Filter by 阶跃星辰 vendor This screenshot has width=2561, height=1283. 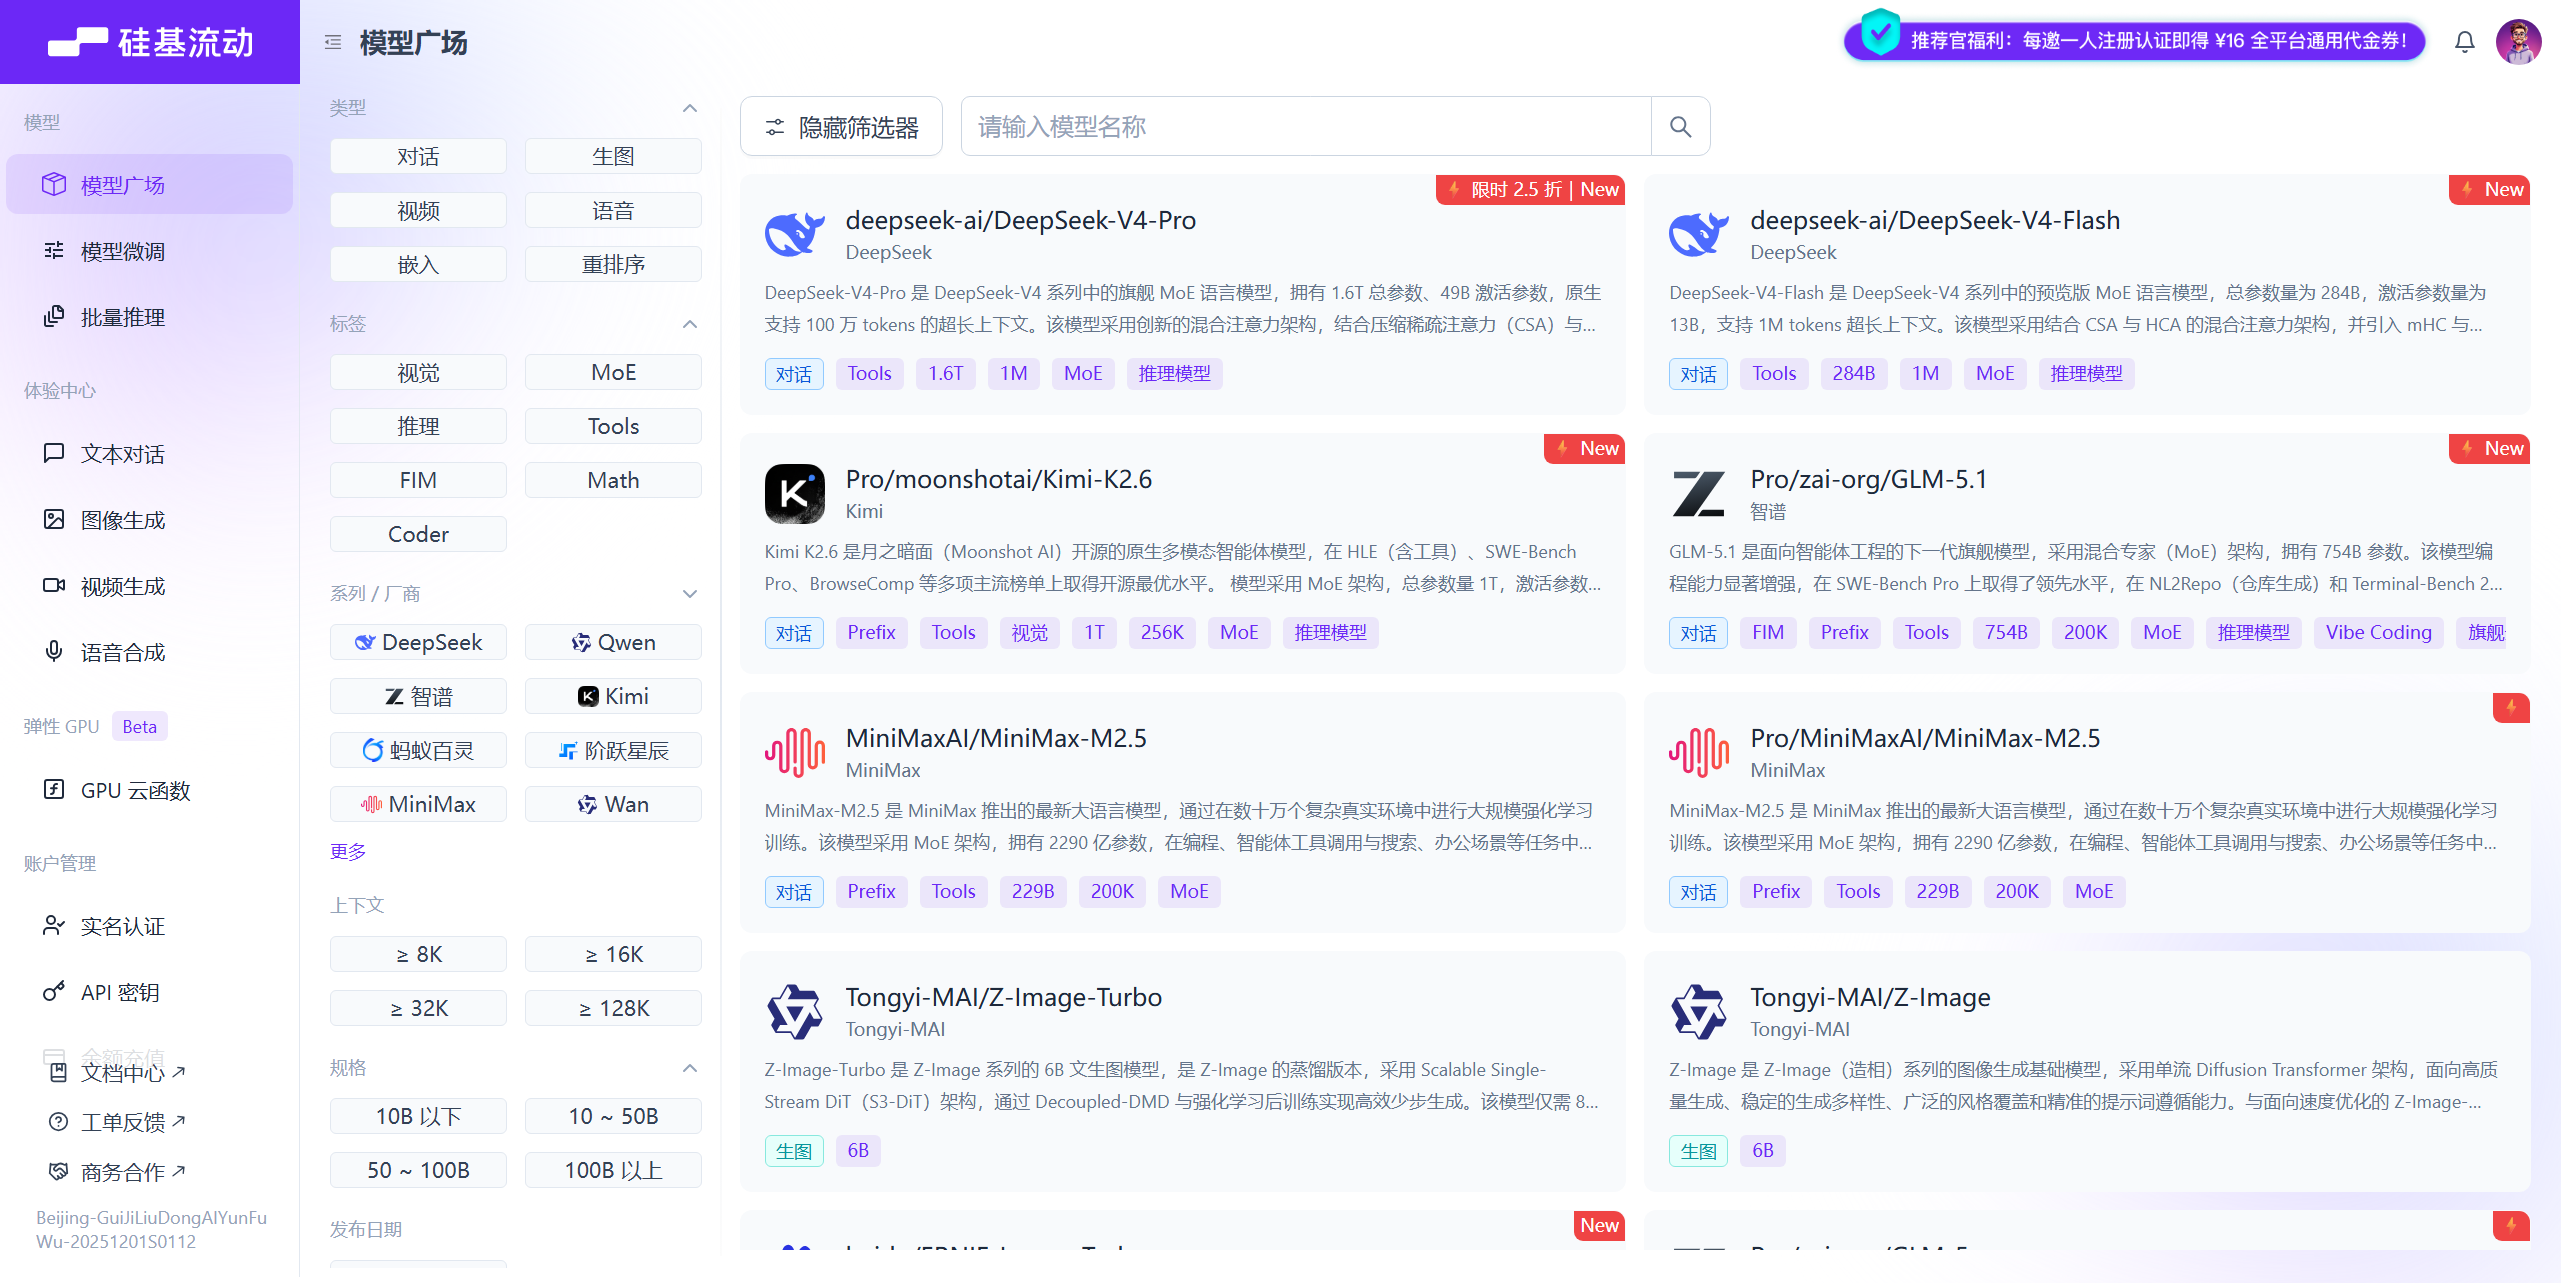pyautogui.click(x=613, y=750)
